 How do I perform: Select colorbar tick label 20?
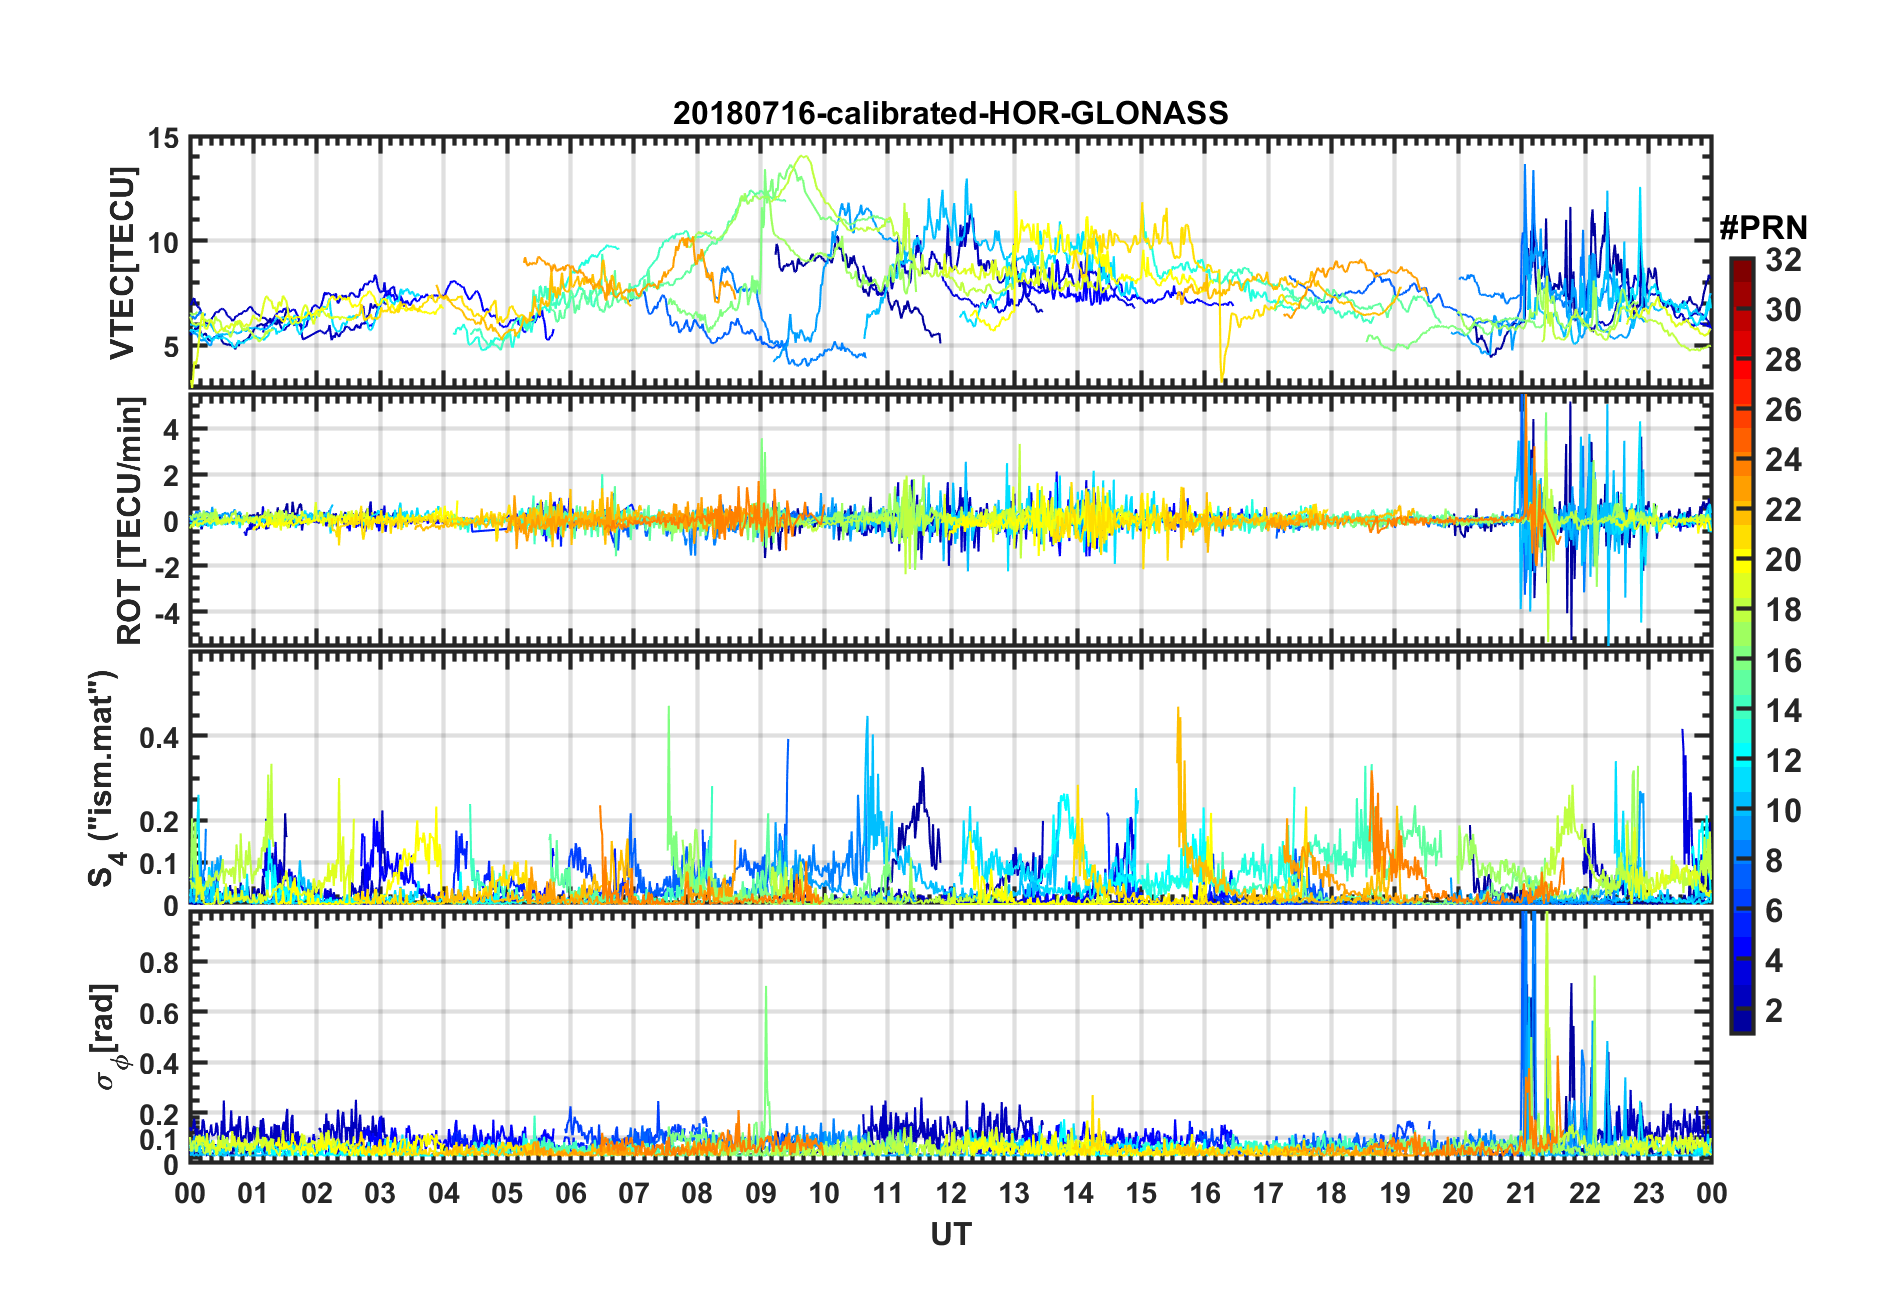tap(1783, 560)
